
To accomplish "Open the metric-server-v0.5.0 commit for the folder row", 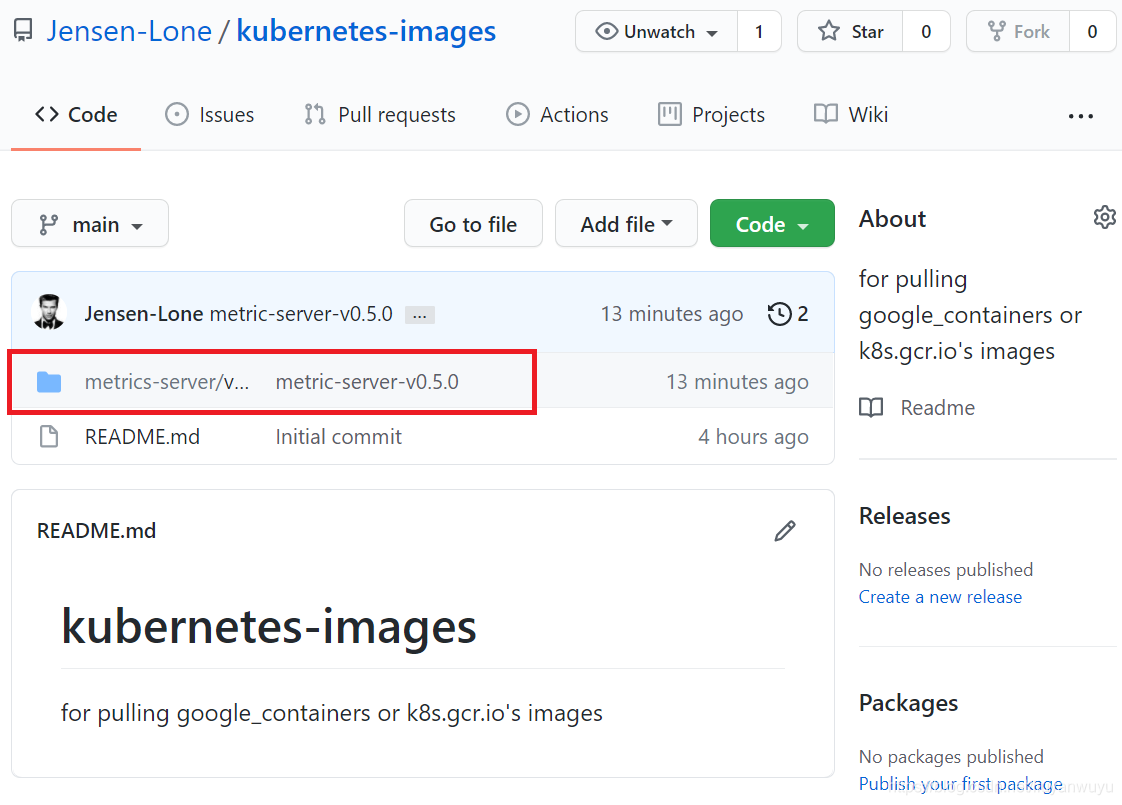I will pyautogui.click(x=367, y=382).
